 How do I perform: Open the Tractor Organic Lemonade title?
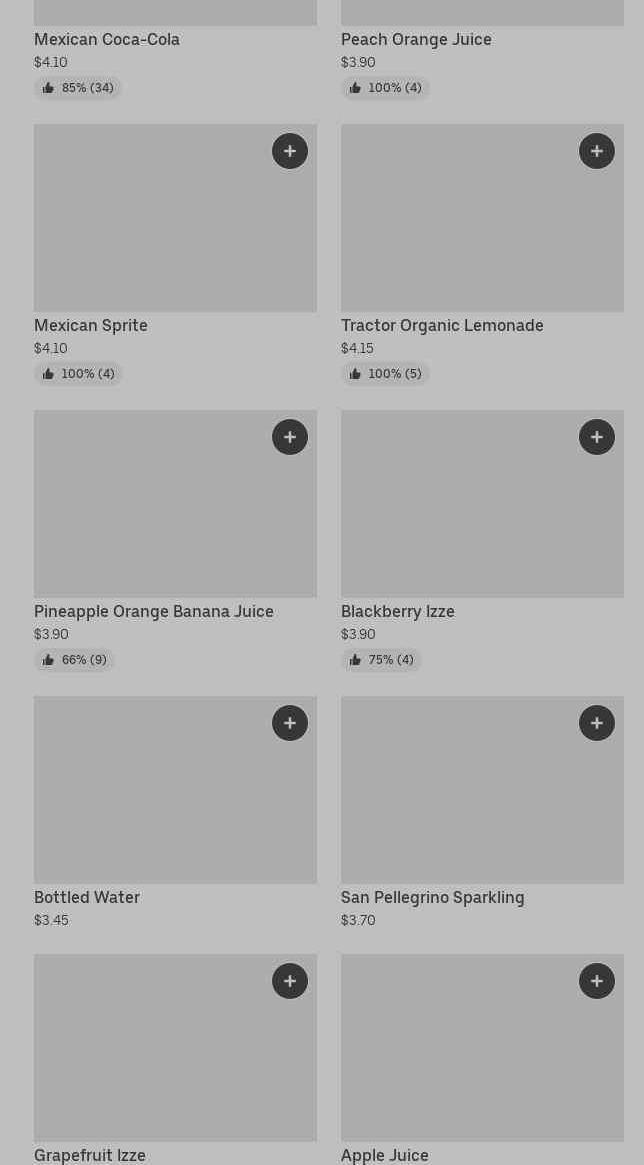pyautogui.click(x=442, y=326)
